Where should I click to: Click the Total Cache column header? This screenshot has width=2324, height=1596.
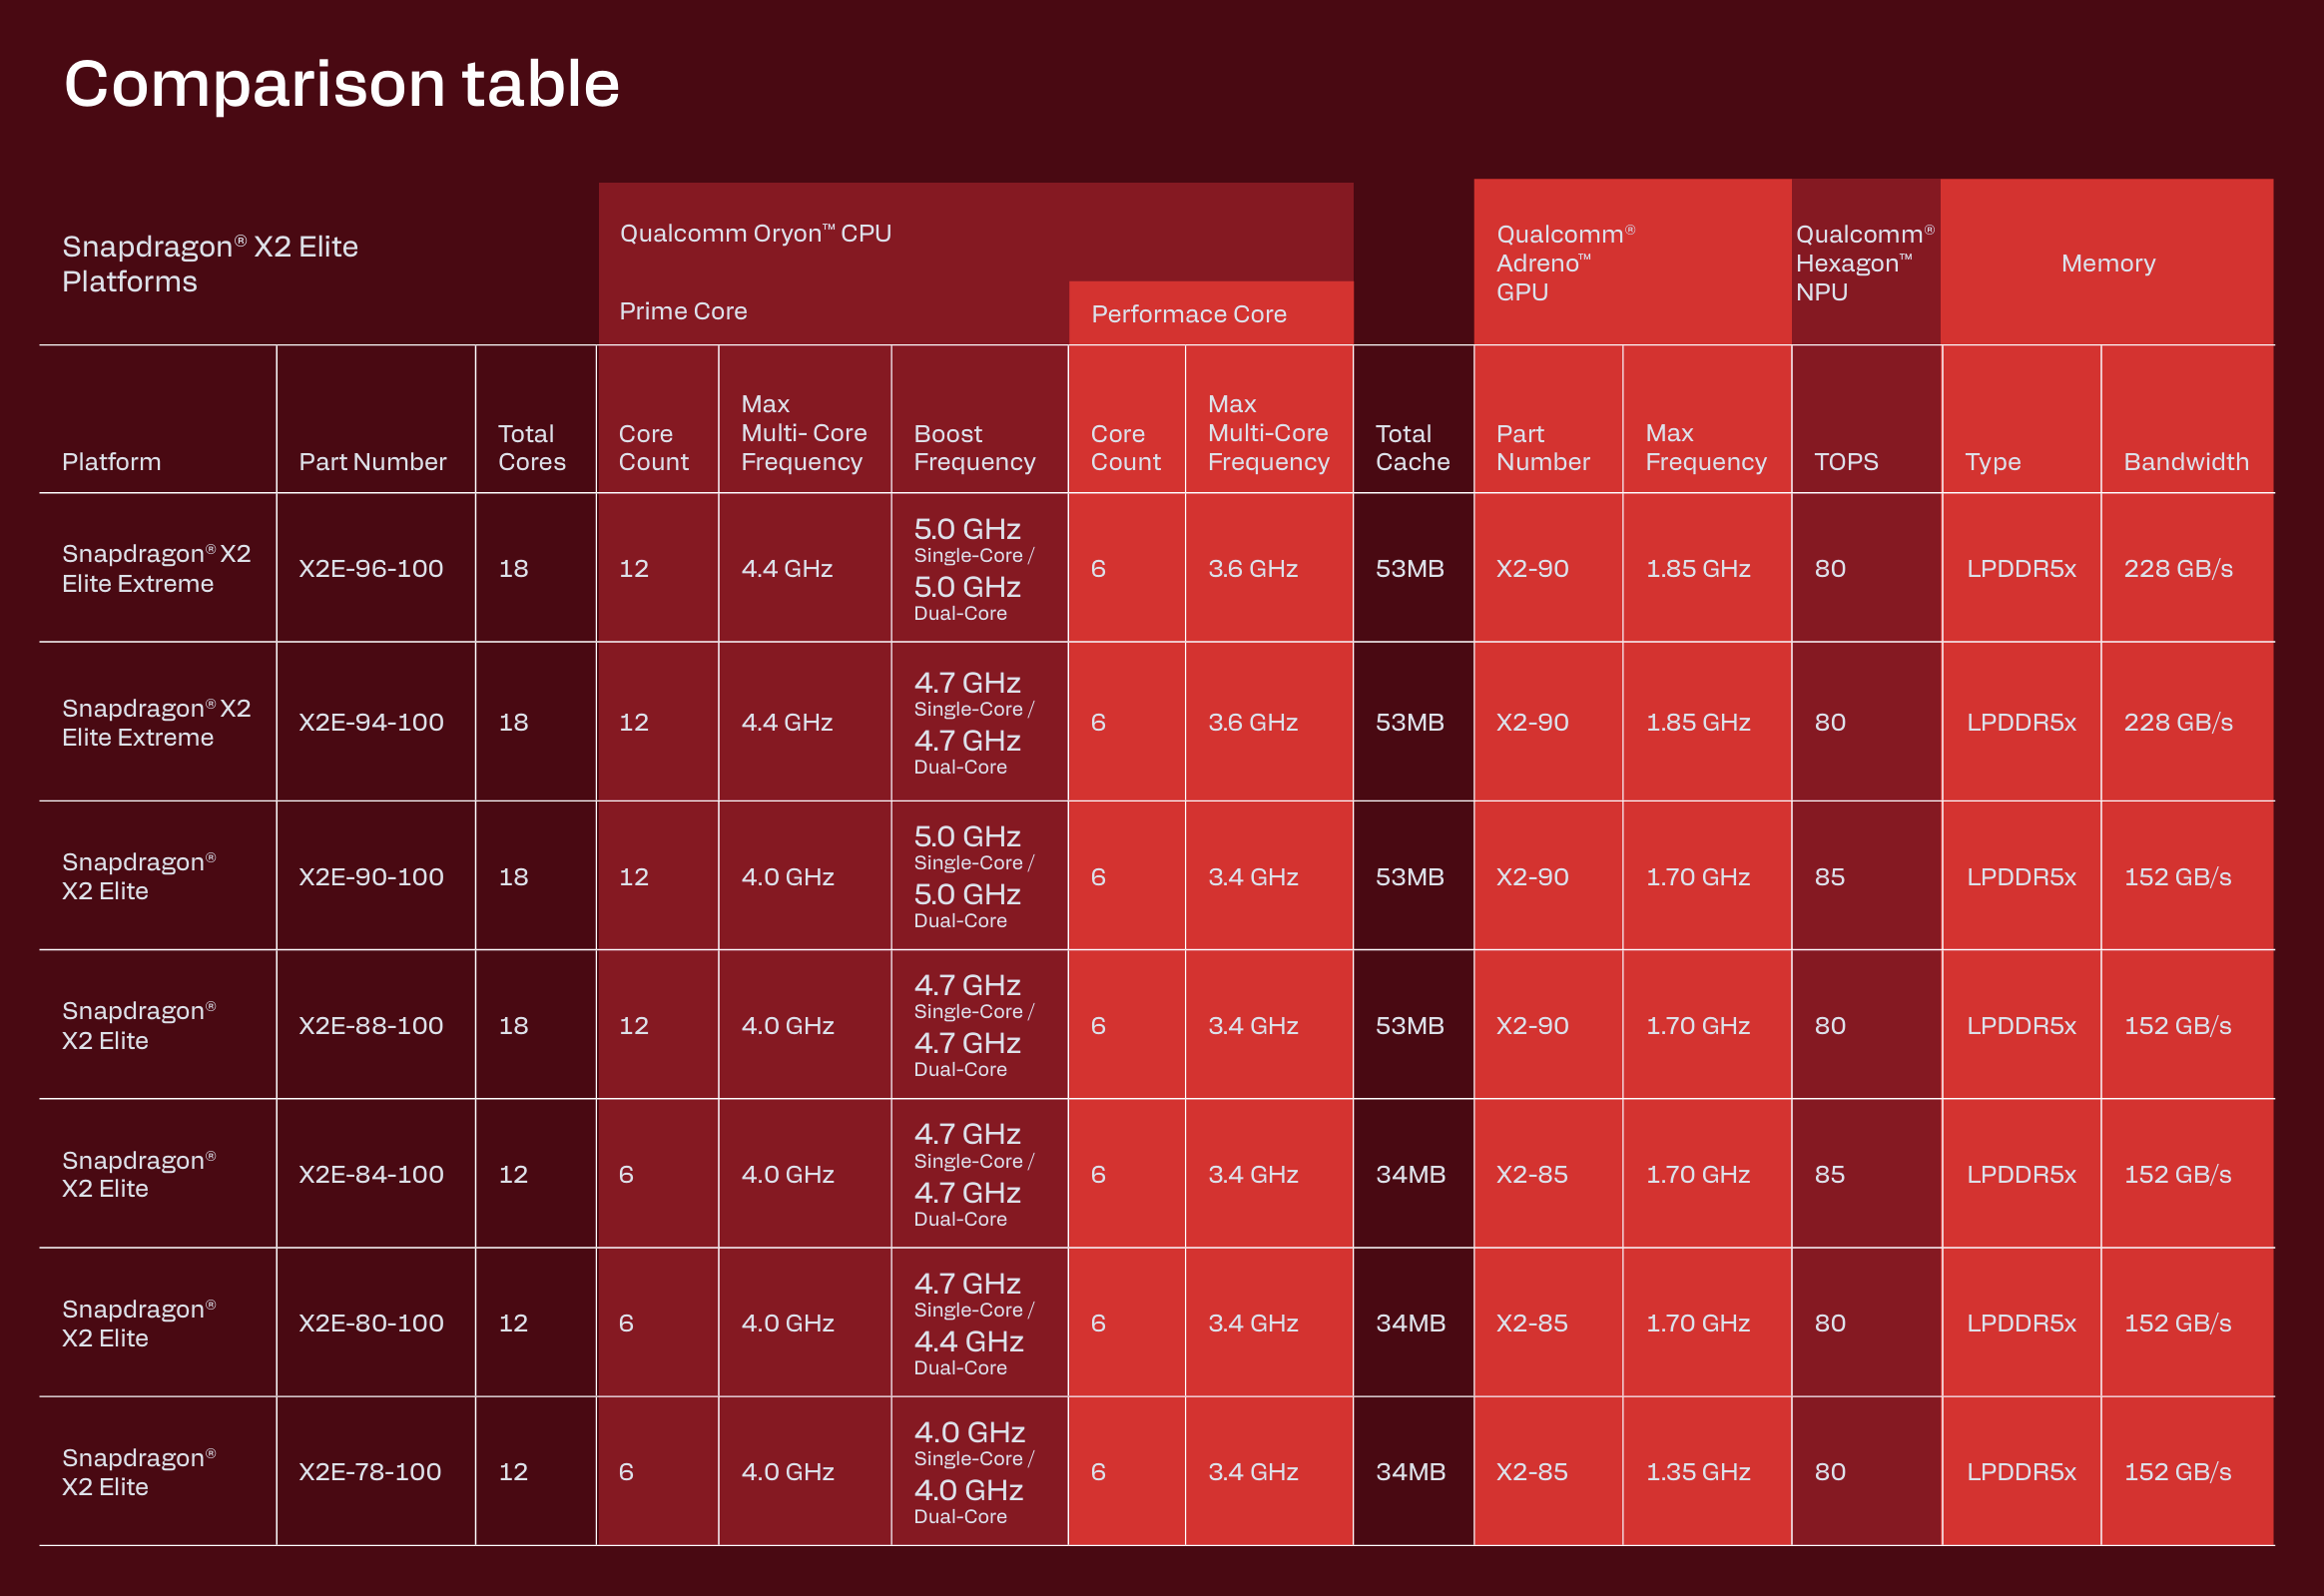tap(1411, 447)
